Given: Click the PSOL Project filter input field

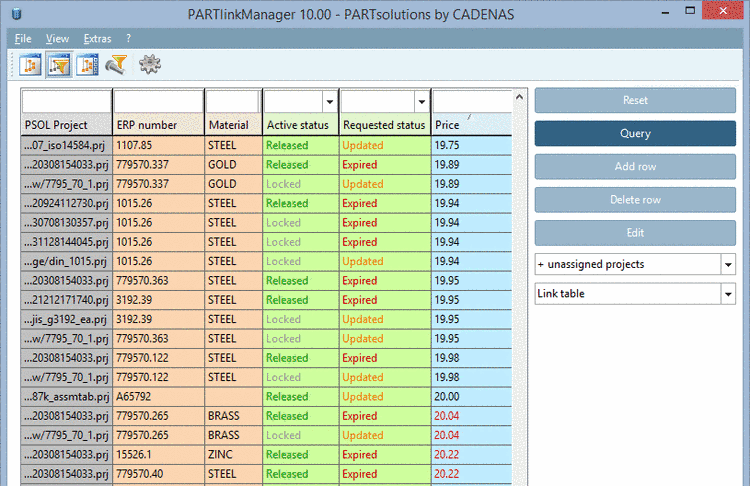Looking at the screenshot, I should [x=66, y=101].
